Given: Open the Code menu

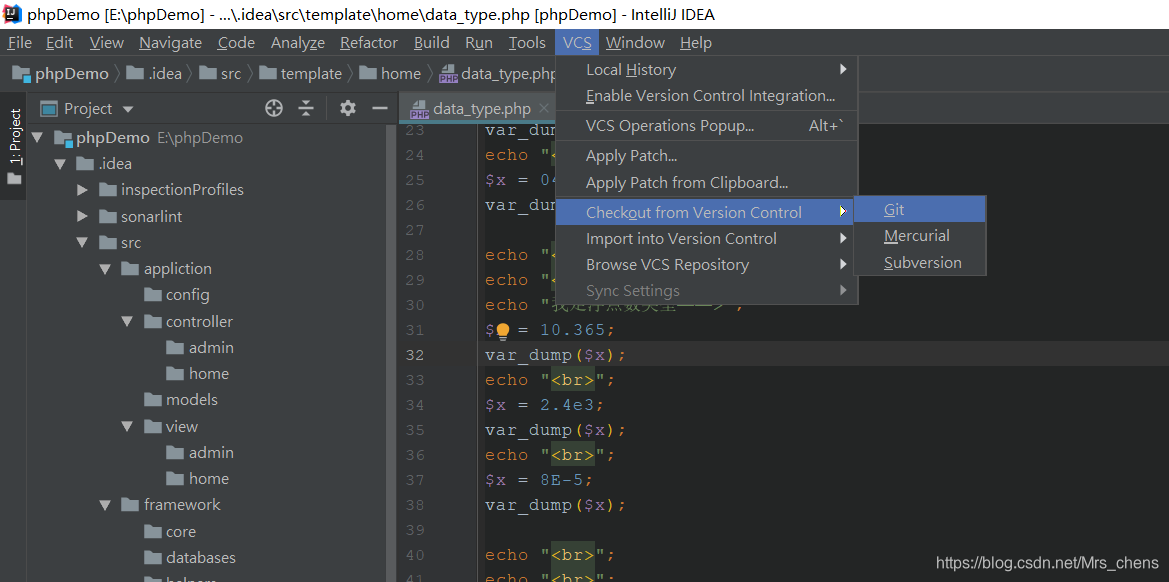Looking at the screenshot, I should pos(236,43).
